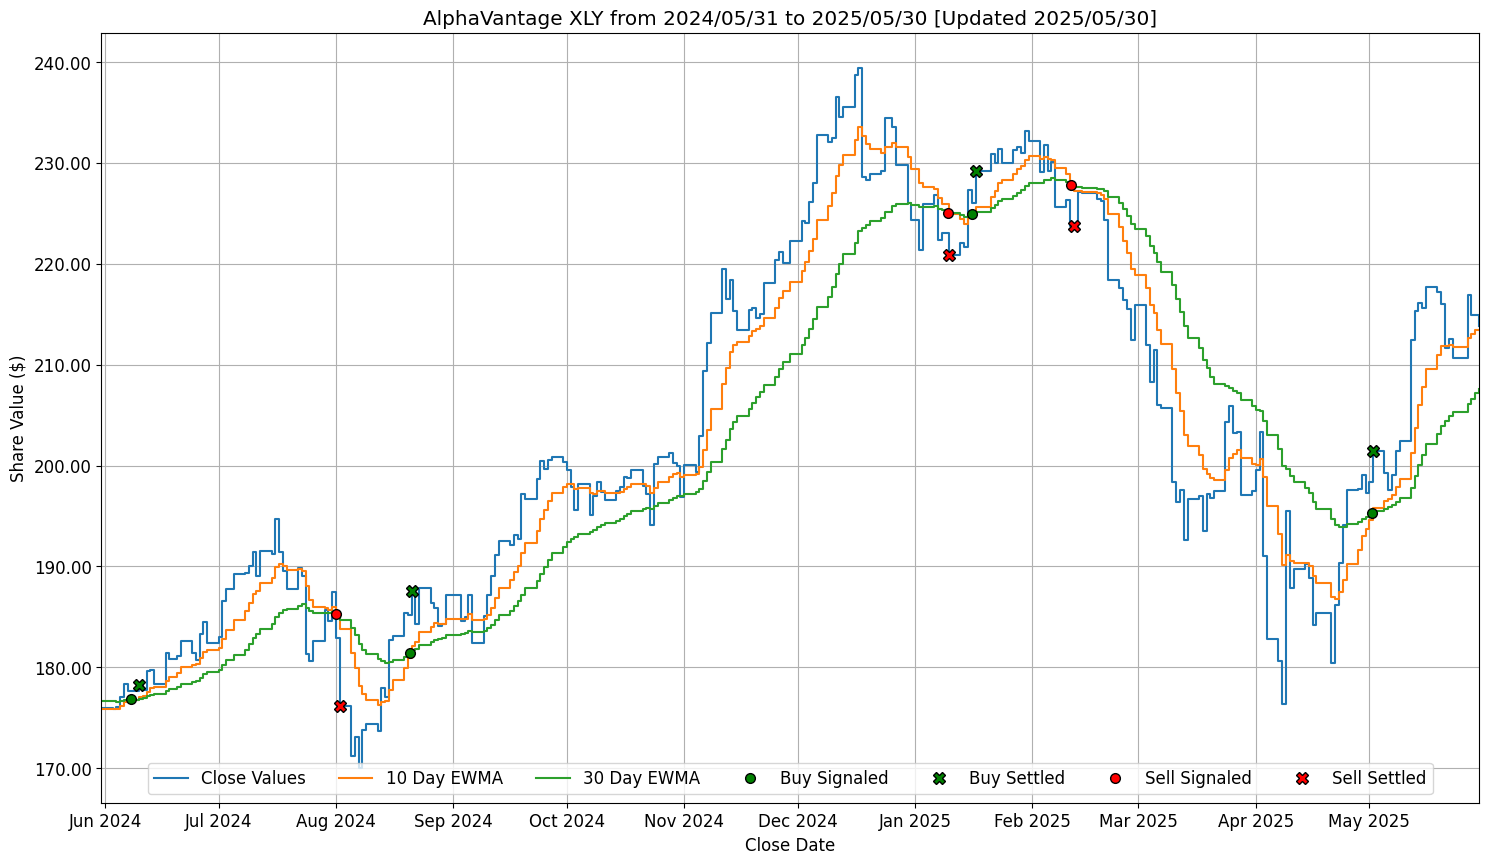
Task: Click the Mar 2025 x-axis label
Action: [x=1138, y=821]
